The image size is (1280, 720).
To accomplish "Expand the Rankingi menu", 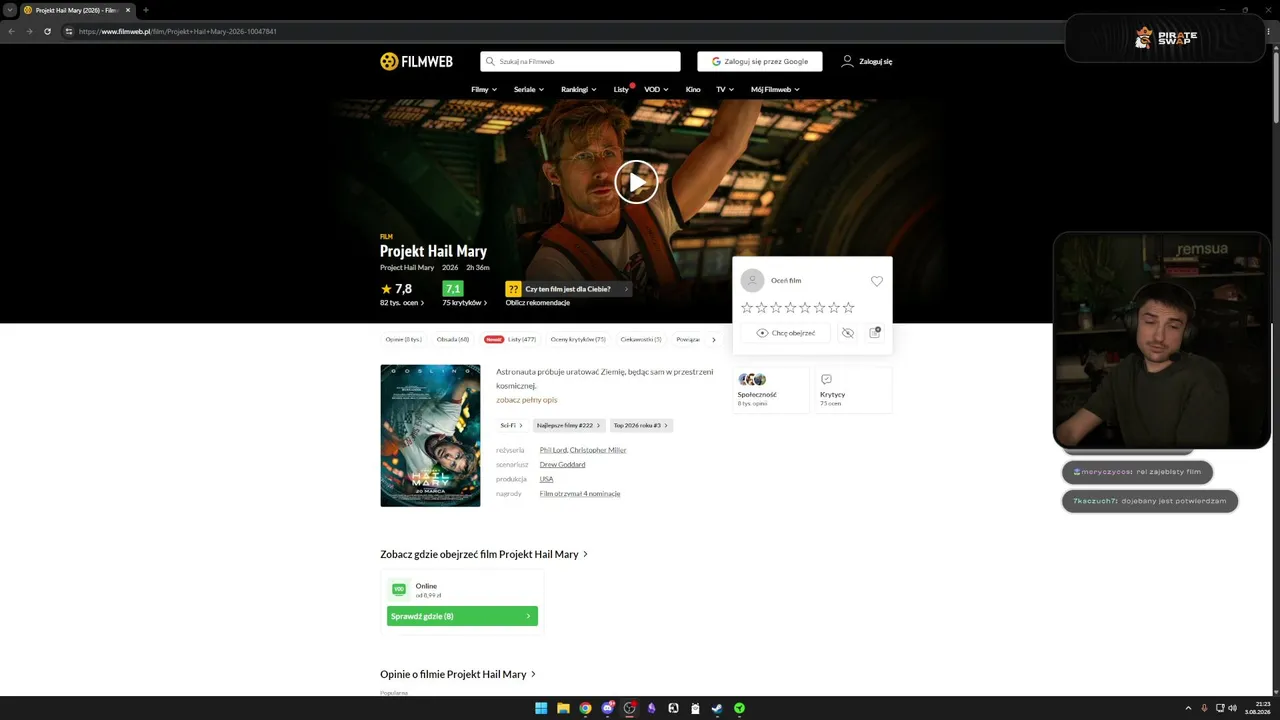I will click(579, 90).
